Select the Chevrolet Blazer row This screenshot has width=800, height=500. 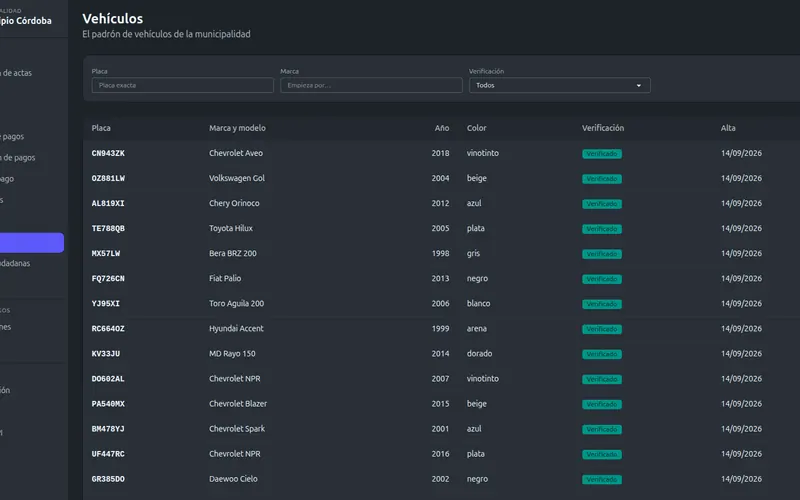click(442, 404)
